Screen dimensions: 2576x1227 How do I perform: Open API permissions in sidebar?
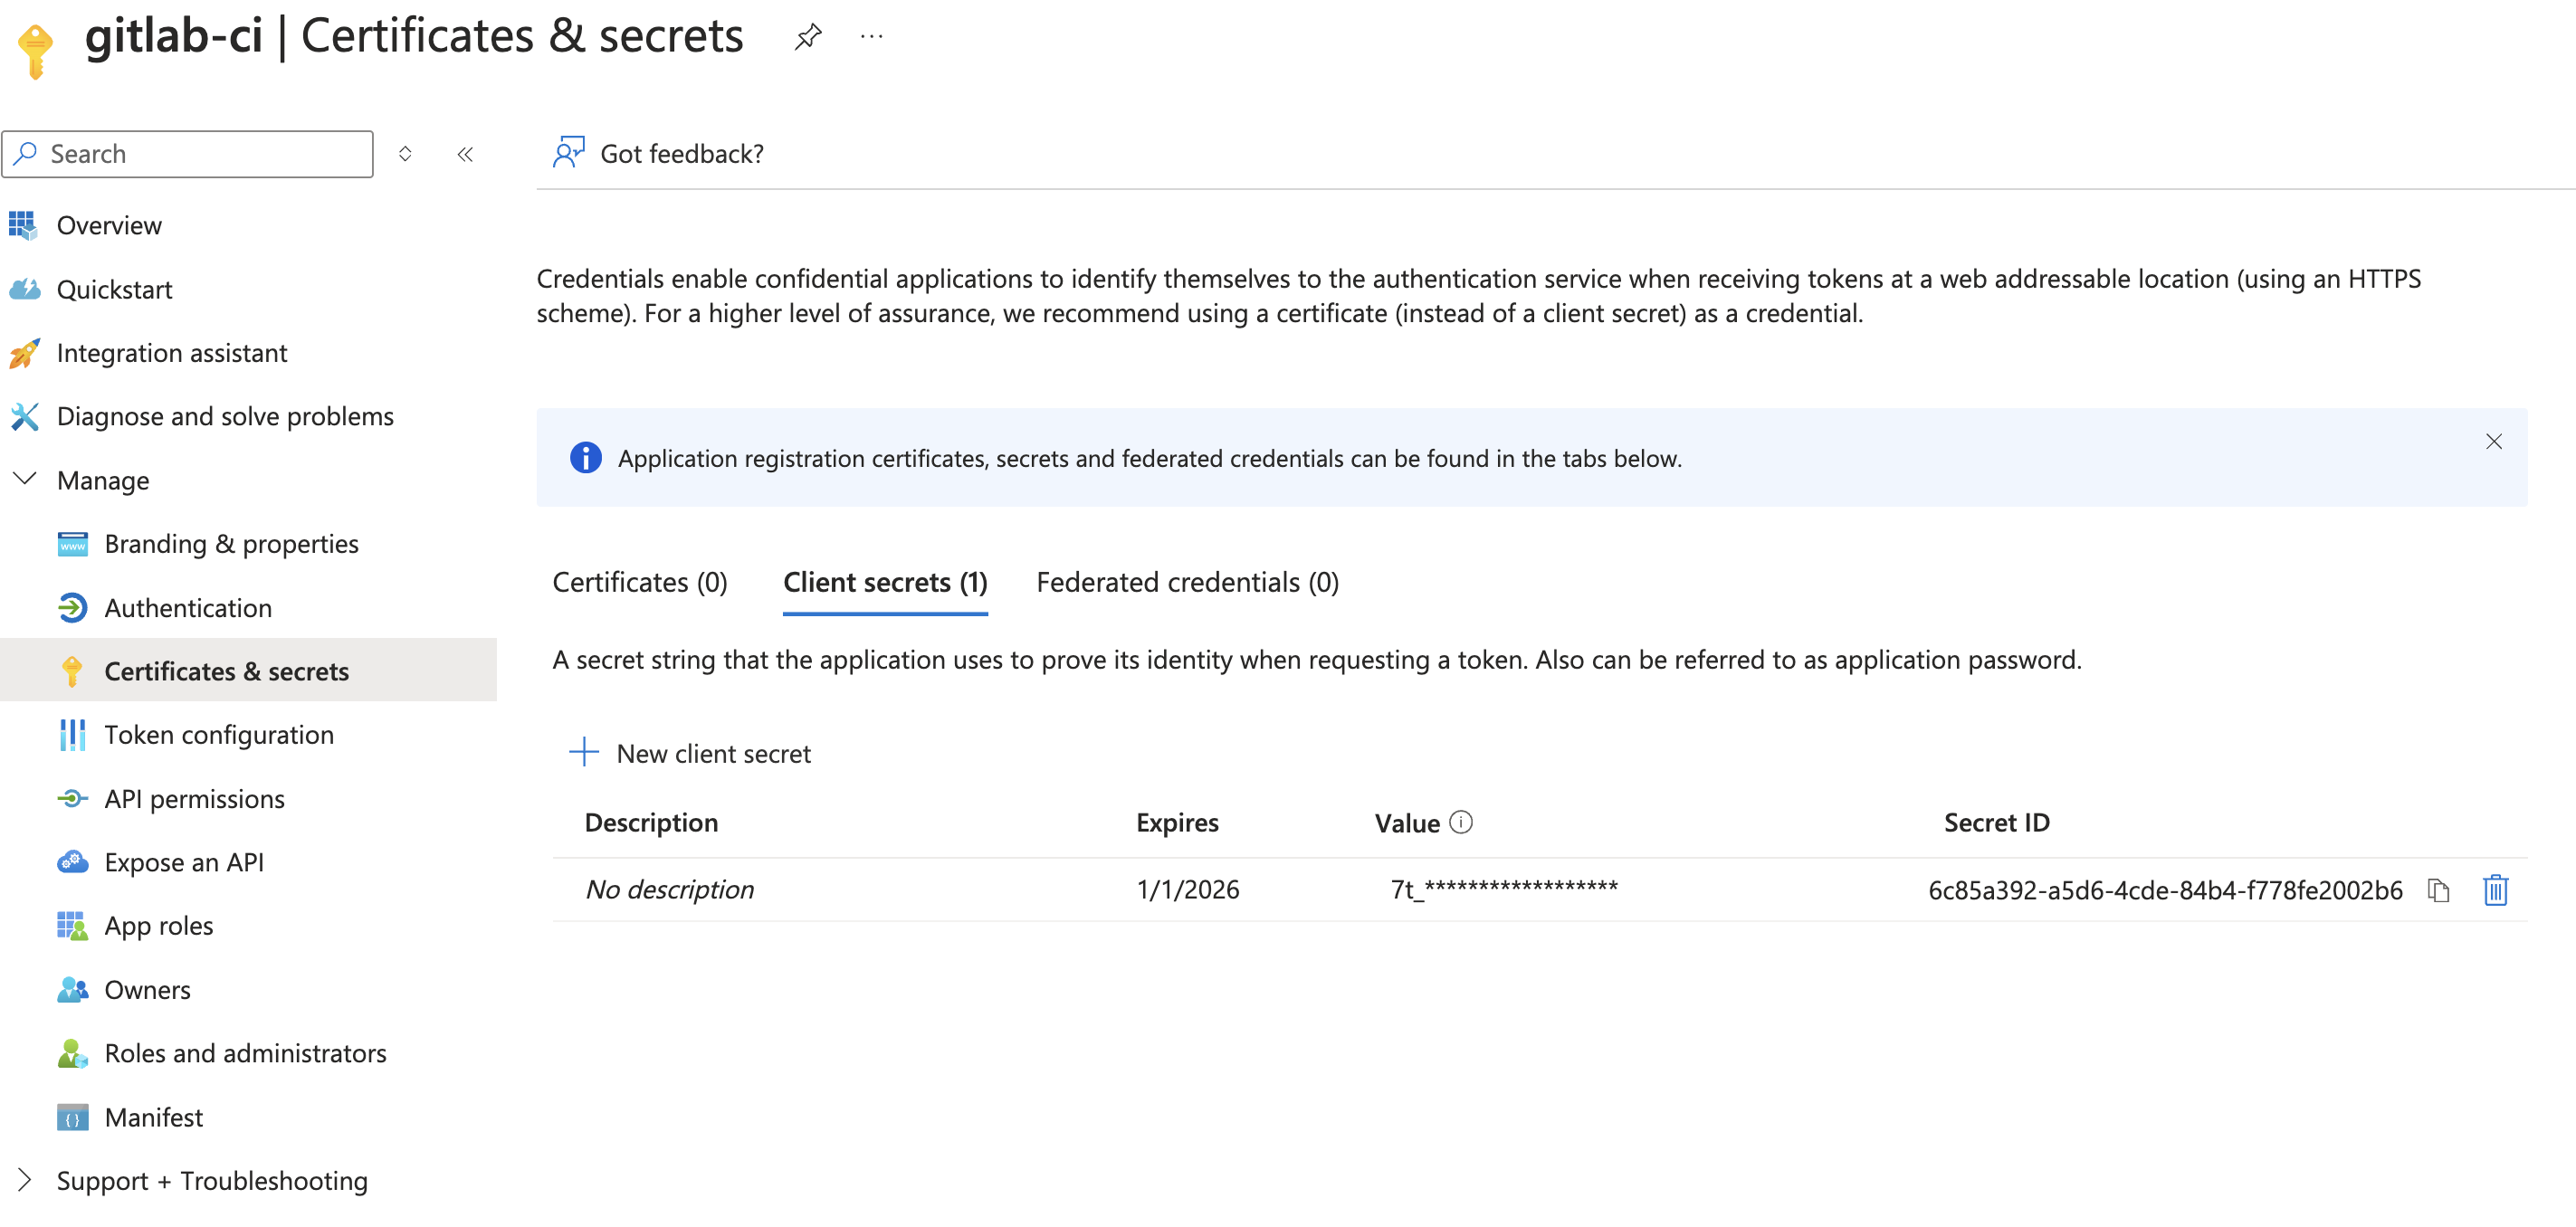[194, 799]
